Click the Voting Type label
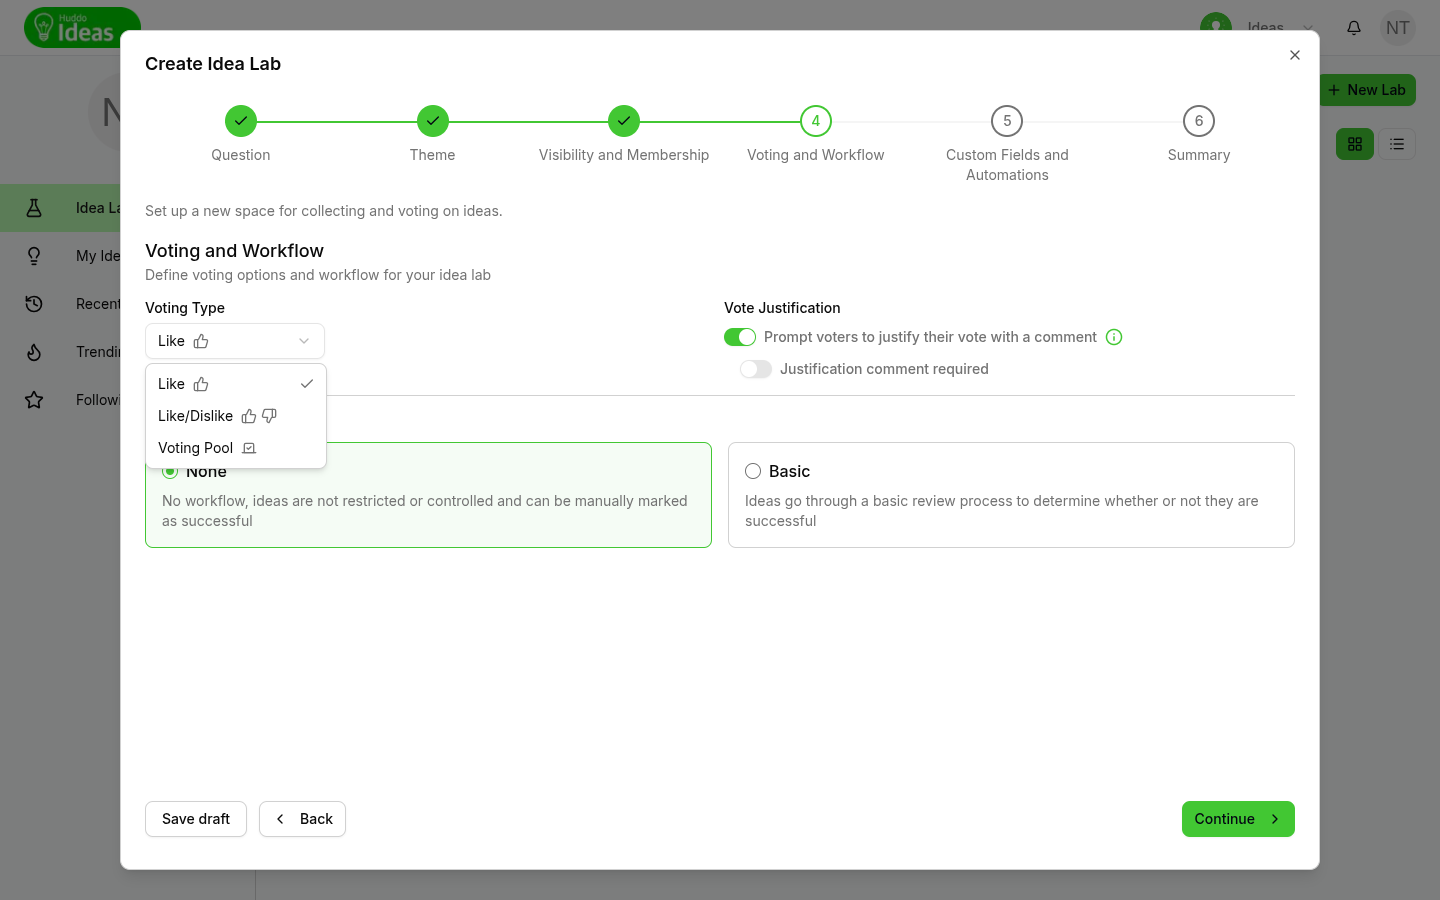Viewport: 1440px width, 900px height. coord(185,308)
